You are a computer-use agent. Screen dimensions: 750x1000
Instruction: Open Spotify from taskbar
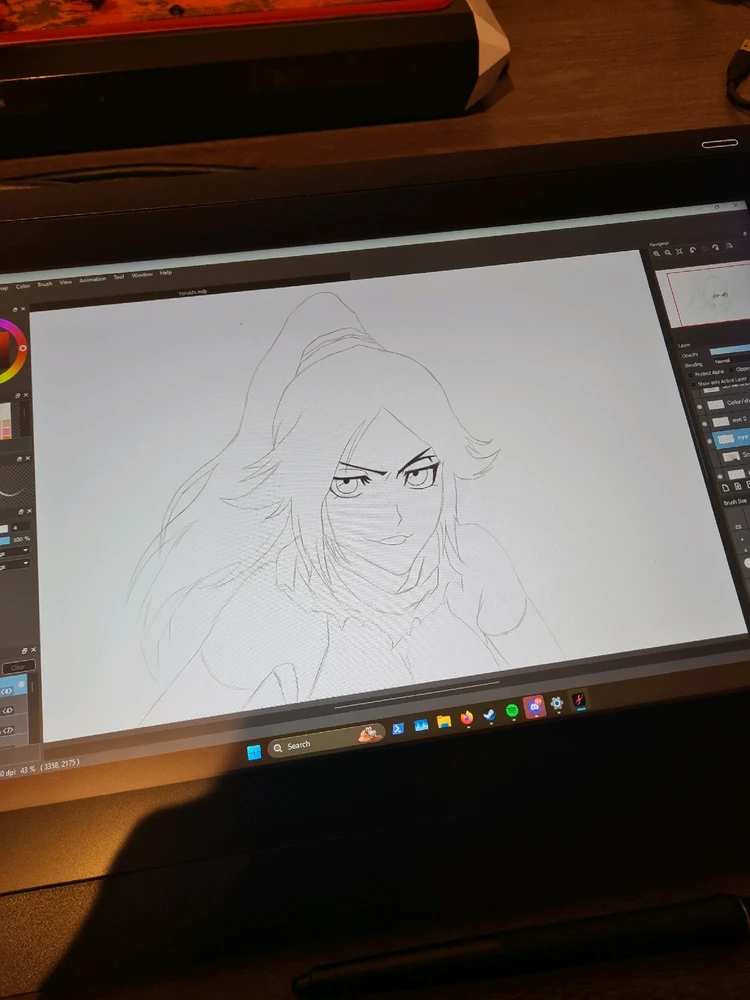coord(511,710)
